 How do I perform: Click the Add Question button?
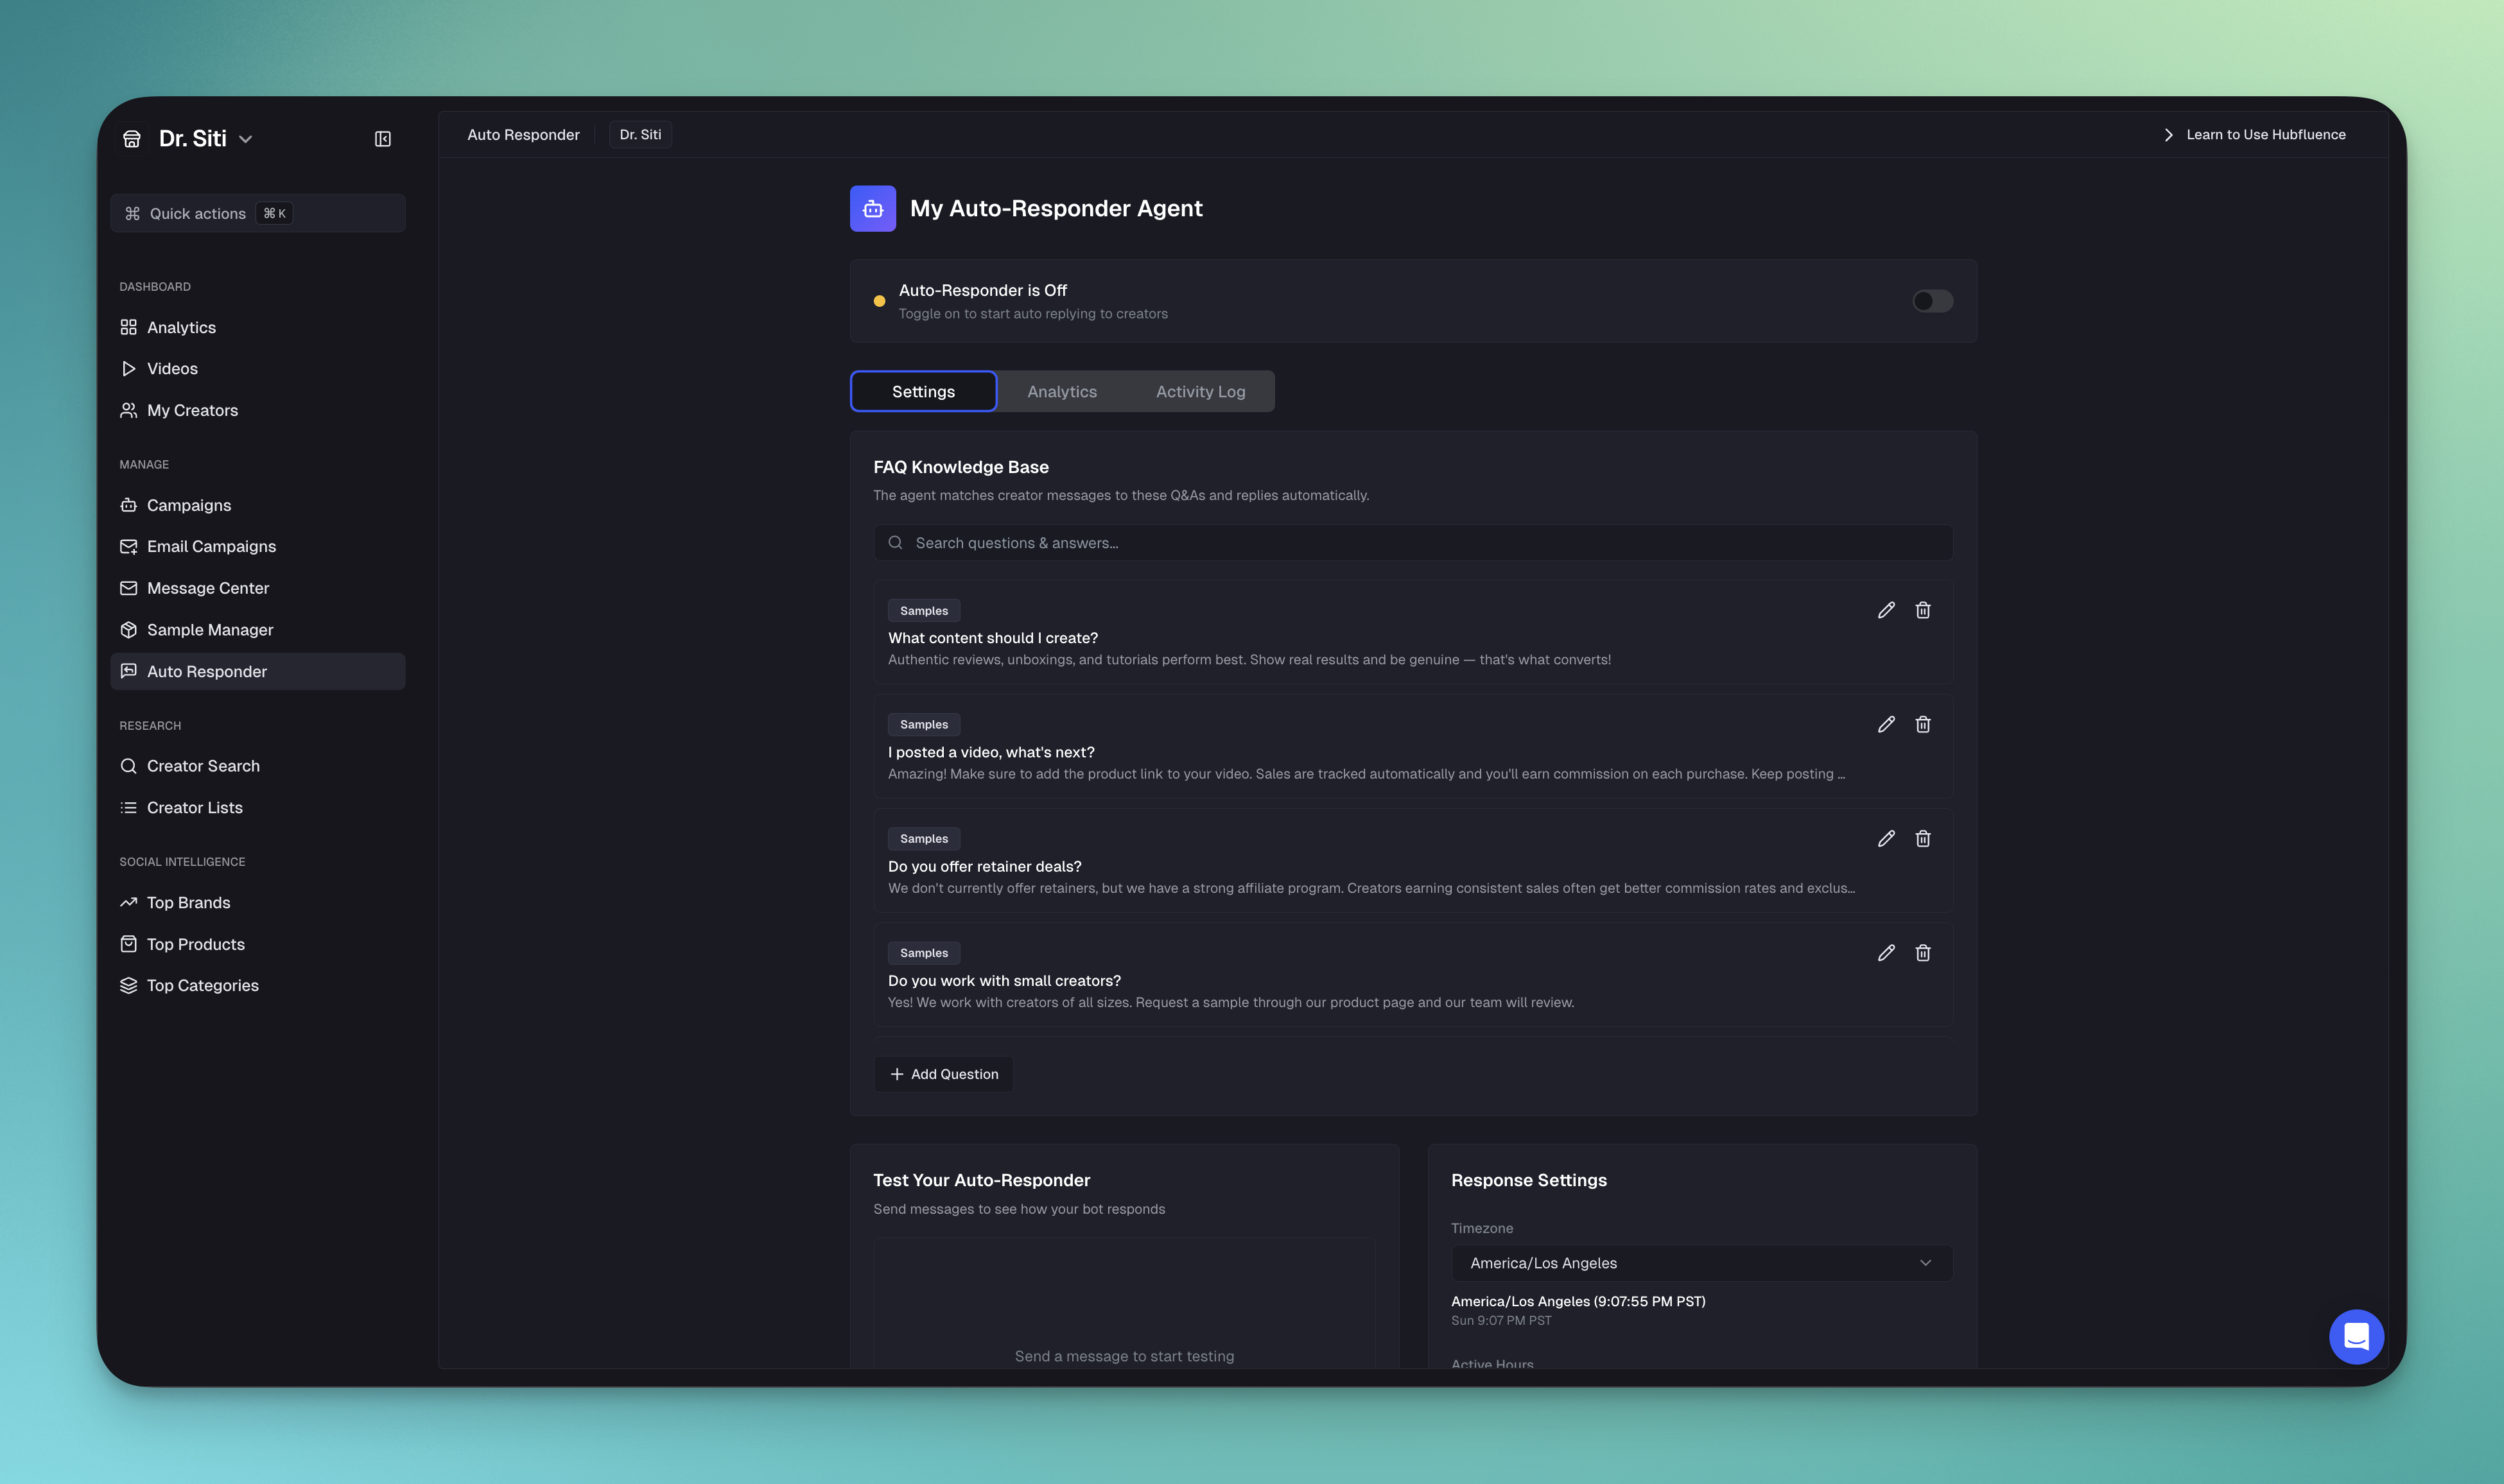(943, 1074)
